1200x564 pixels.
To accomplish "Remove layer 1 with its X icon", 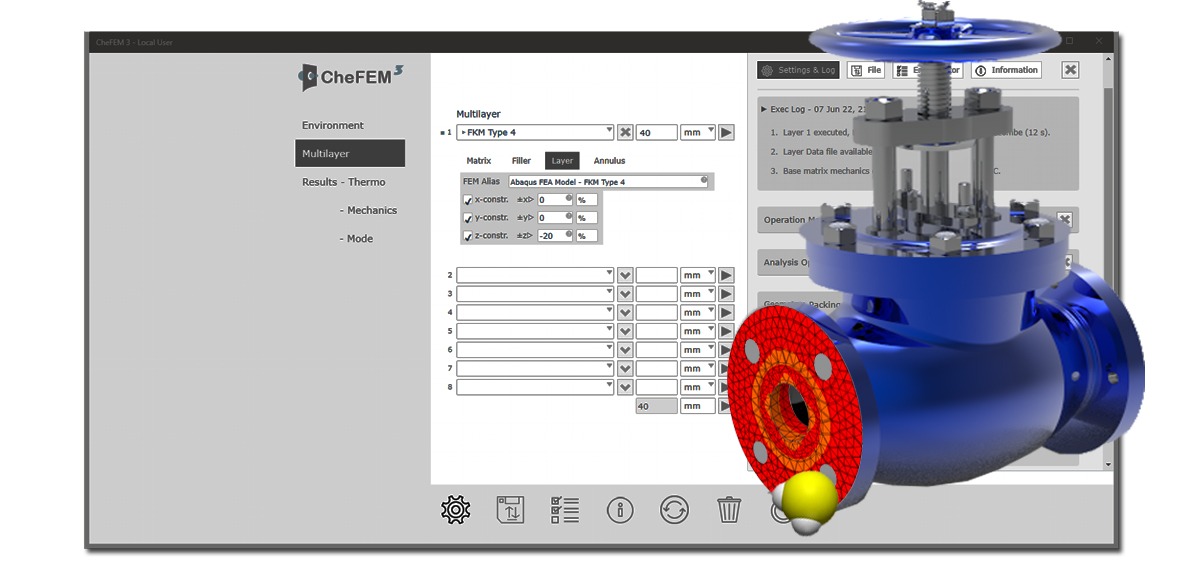I will coord(625,132).
